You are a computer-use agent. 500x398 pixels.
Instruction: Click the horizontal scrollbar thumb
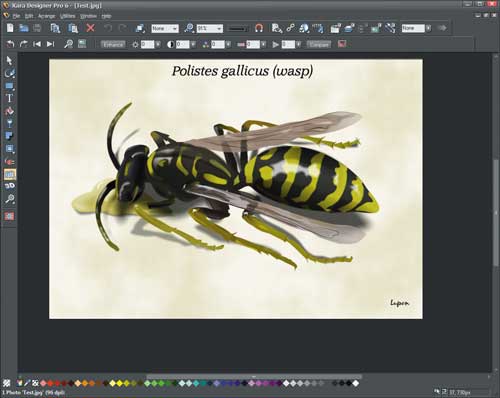[x=254, y=377]
